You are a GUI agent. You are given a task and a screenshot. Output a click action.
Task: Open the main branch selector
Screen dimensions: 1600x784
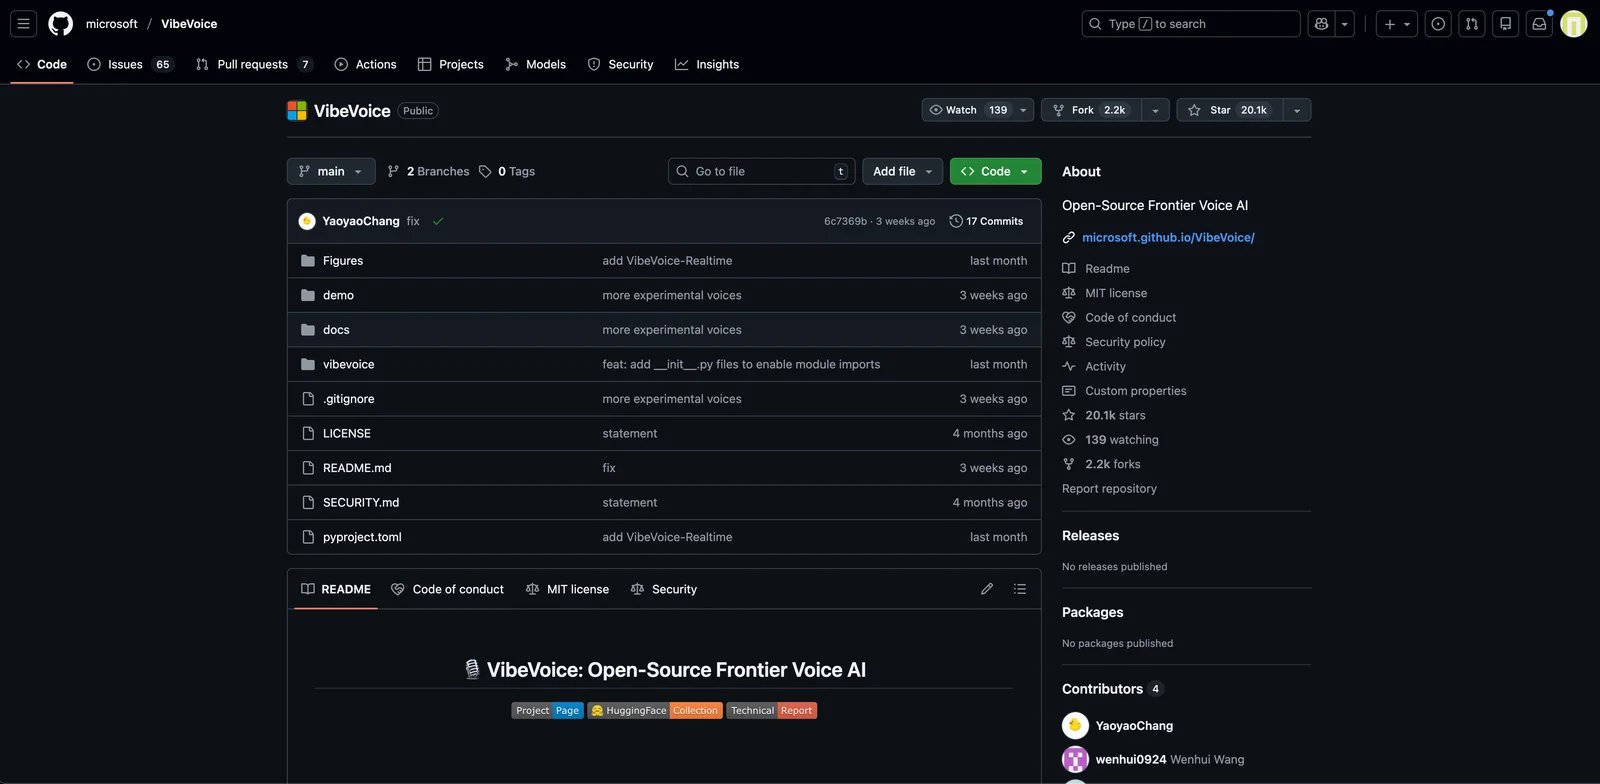(331, 171)
